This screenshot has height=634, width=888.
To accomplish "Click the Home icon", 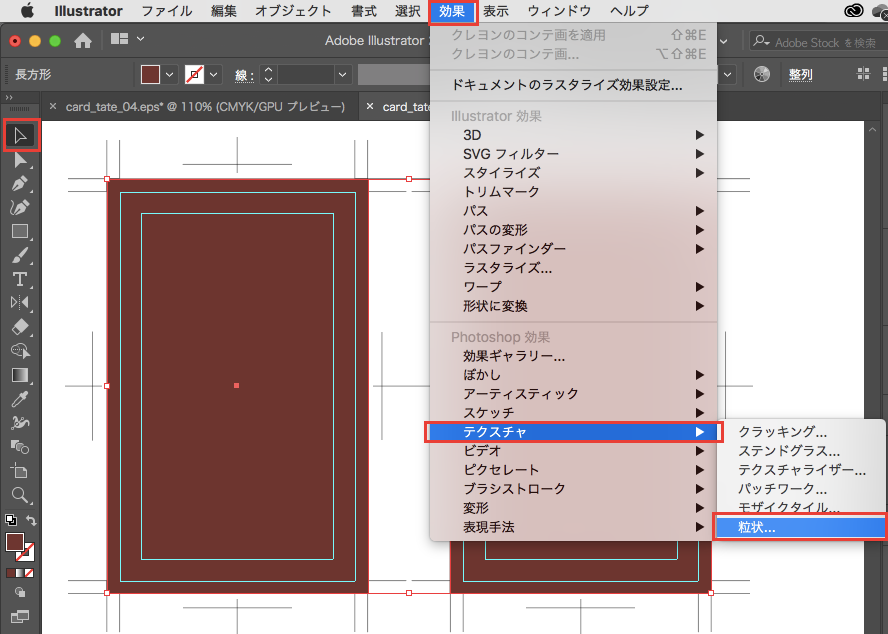I will [83, 41].
